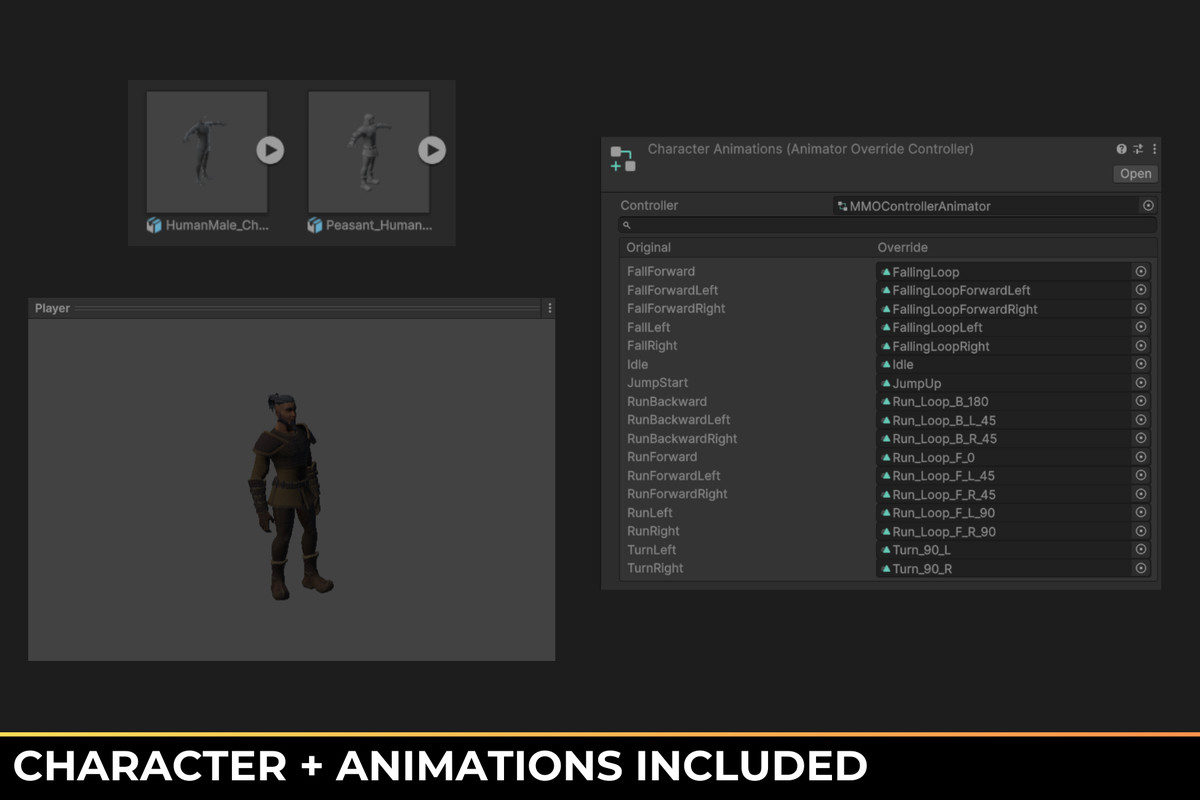Select the MMOControllerAnimator controller icon

pos(843,205)
